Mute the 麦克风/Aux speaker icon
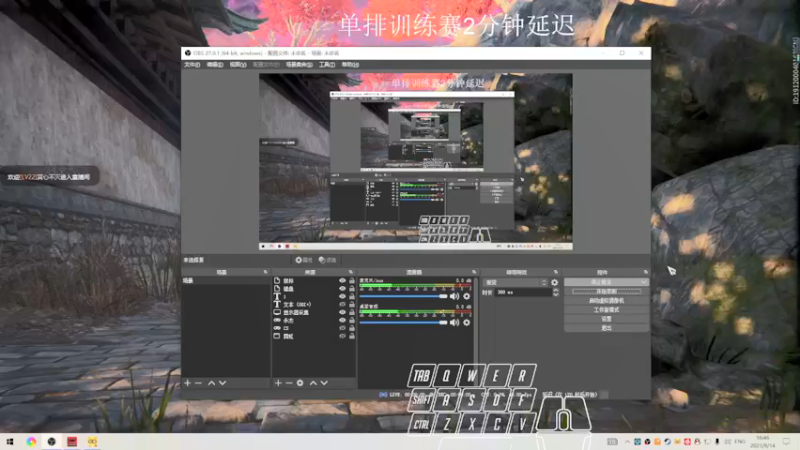The height and width of the screenshot is (450, 800). coord(455,296)
